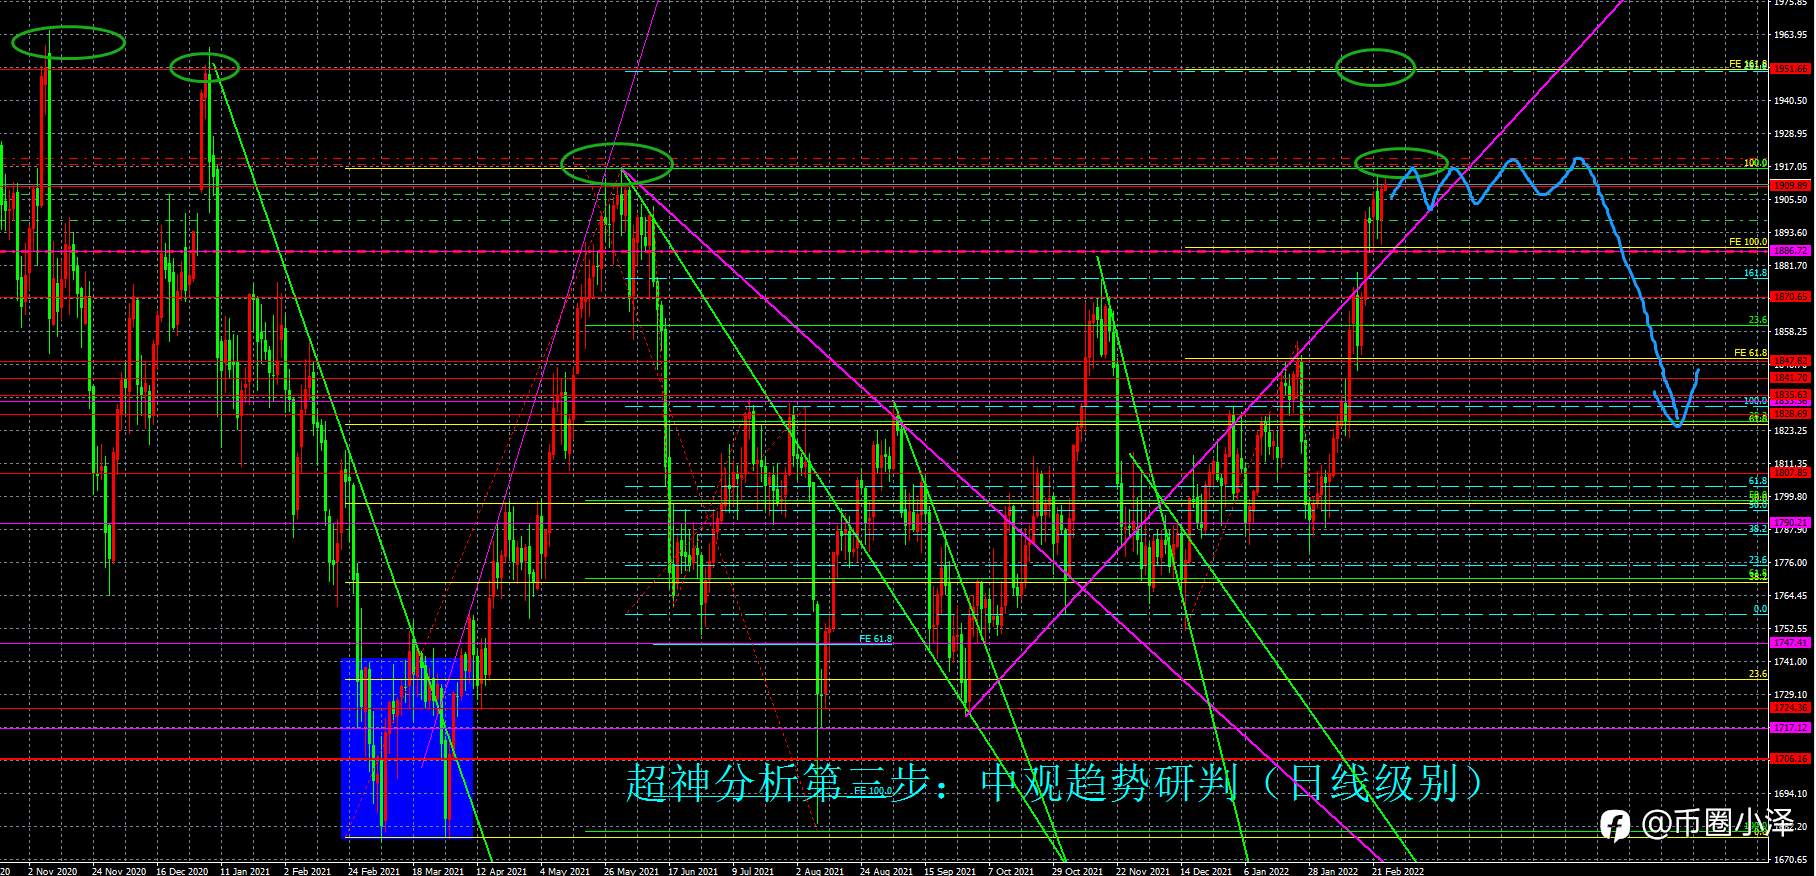Click the red 1724.36 price tag

tap(1790, 708)
